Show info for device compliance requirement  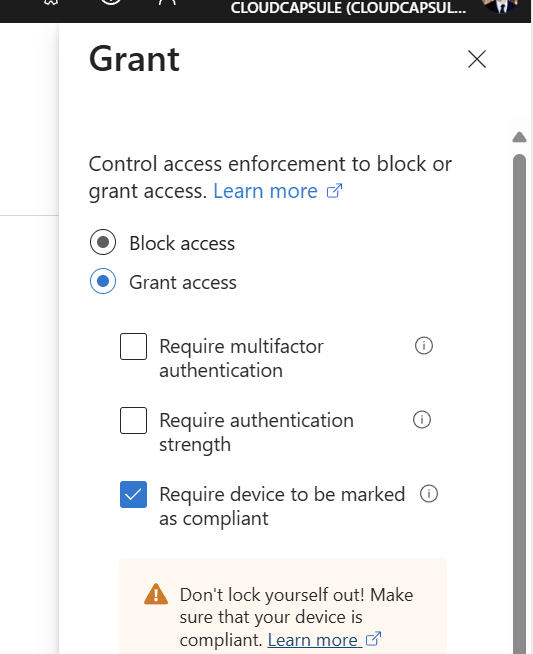pyautogui.click(x=429, y=494)
